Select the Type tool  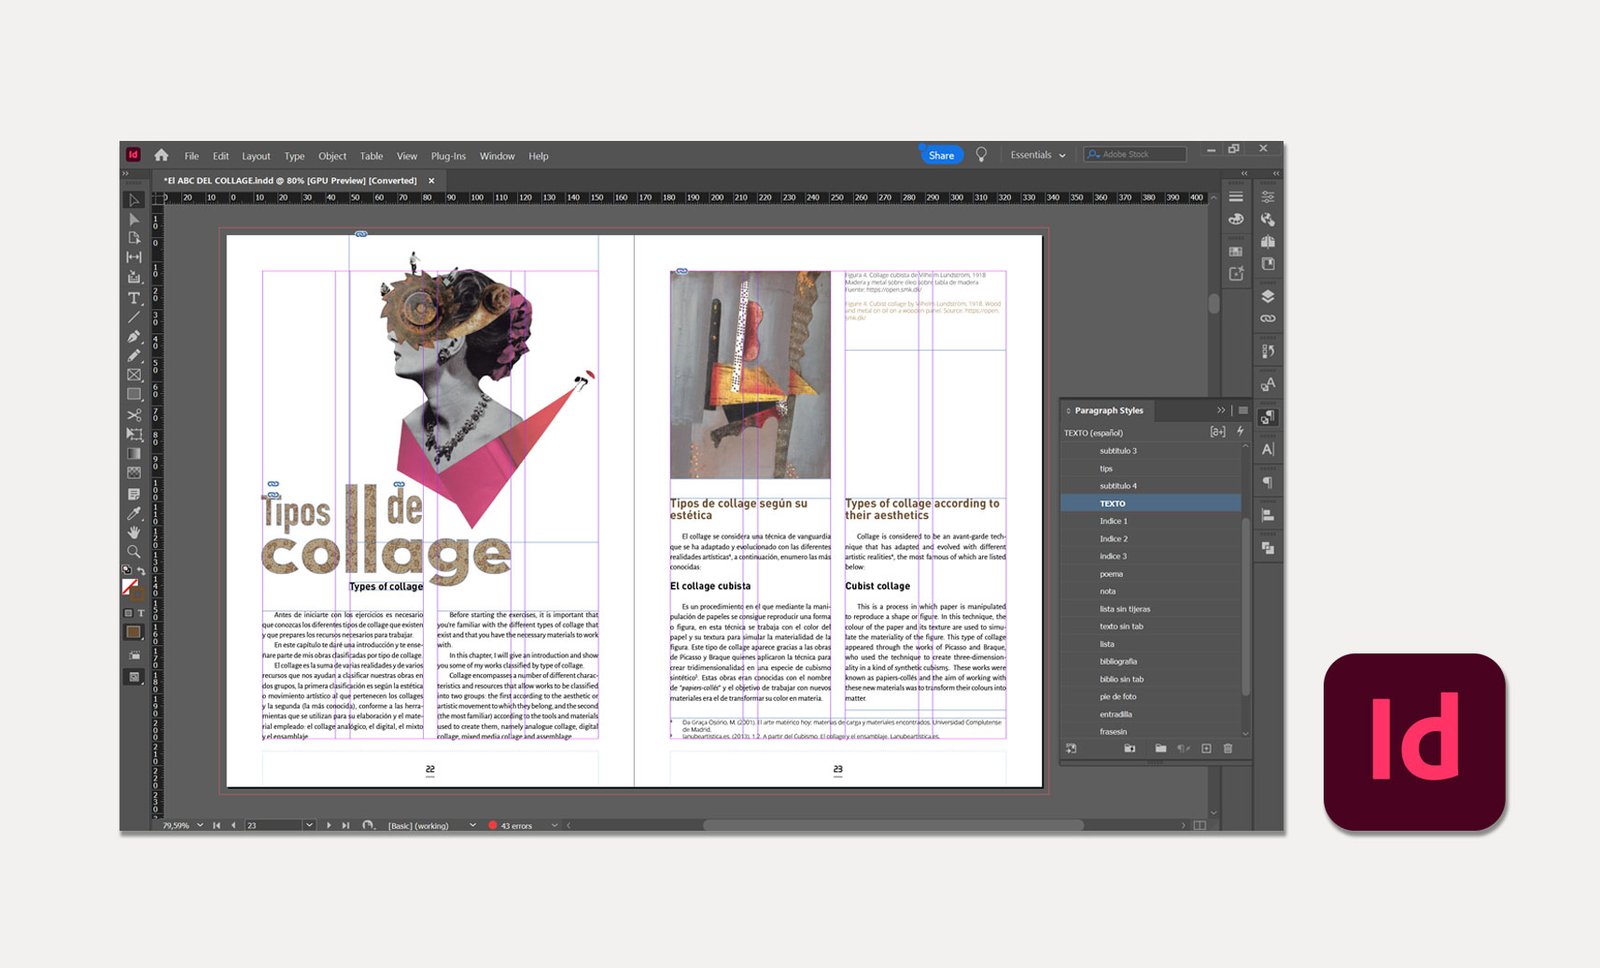[x=134, y=297]
